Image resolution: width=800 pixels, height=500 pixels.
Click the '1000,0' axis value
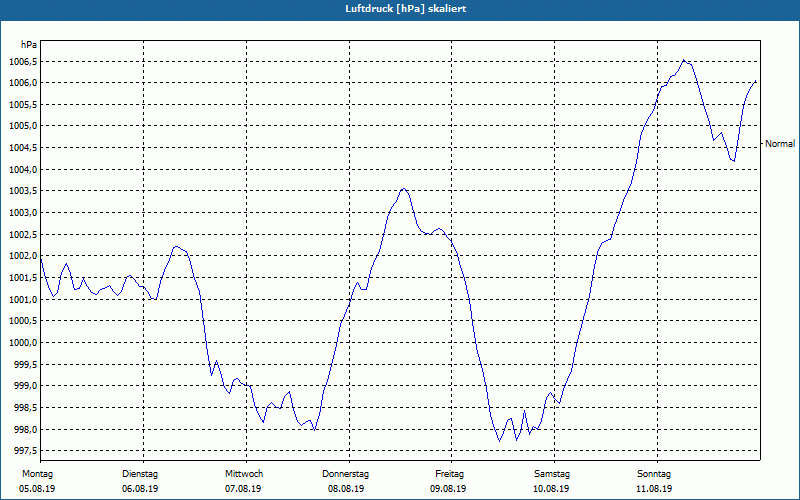23,343
